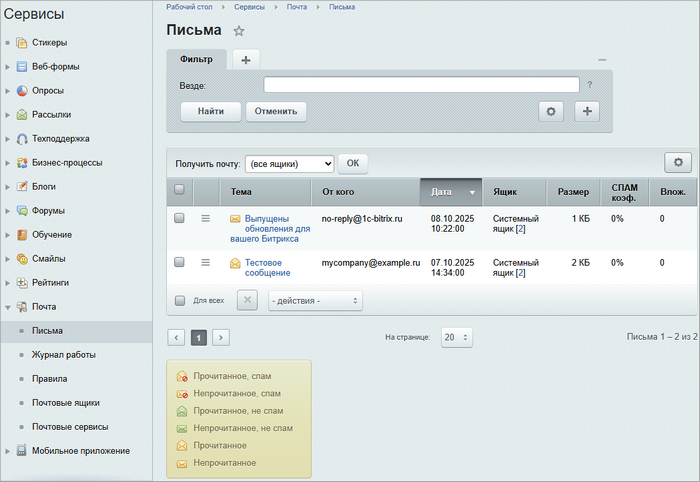This screenshot has height=482, width=700.
Task: Click the favorites star next to Письма
Action: point(239,31)
